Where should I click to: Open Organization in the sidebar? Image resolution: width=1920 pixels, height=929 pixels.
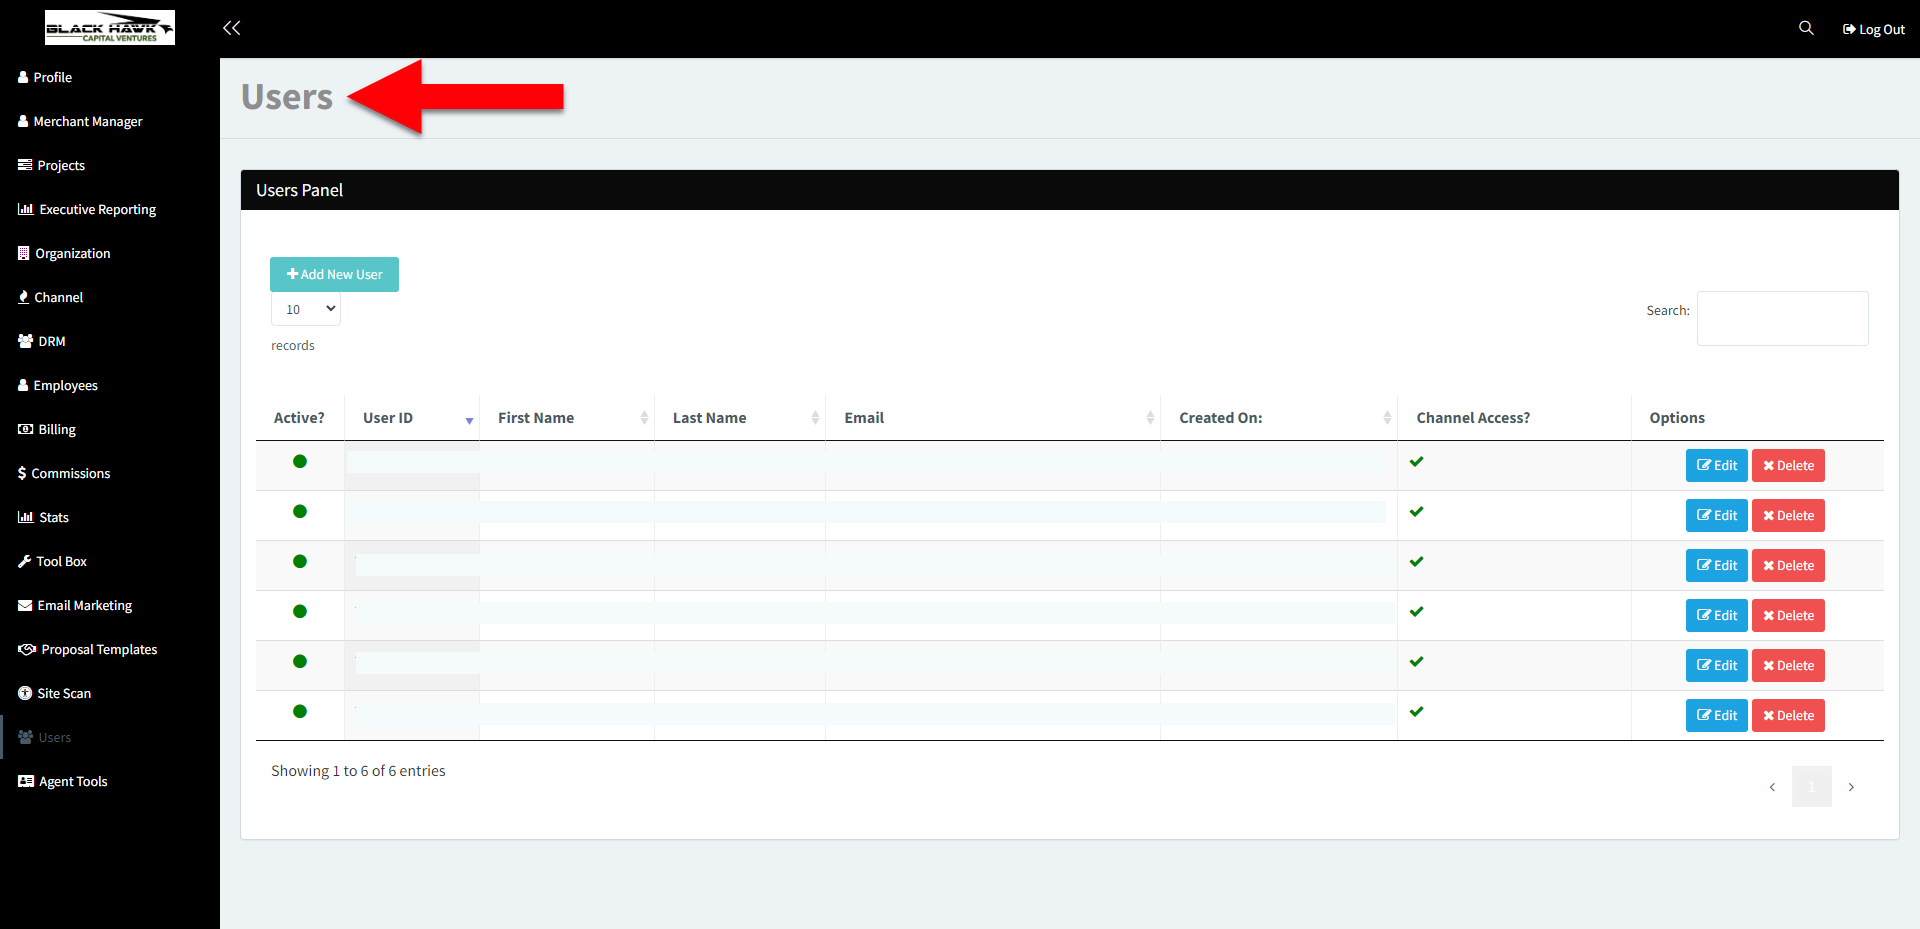point(64,253)
